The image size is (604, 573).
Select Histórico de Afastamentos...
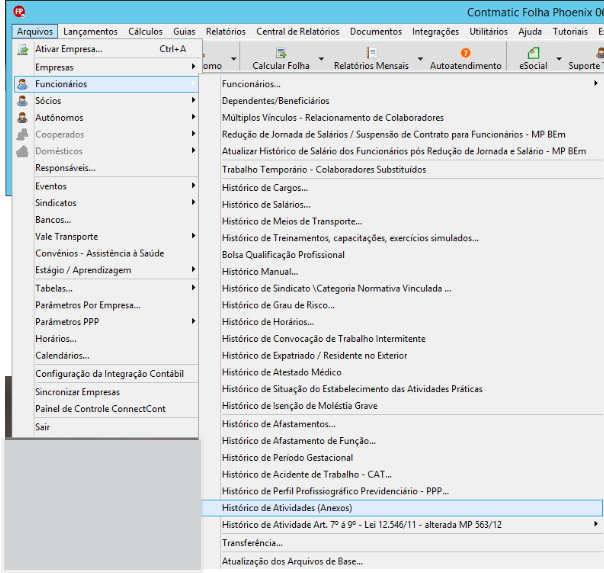[402, 424]
